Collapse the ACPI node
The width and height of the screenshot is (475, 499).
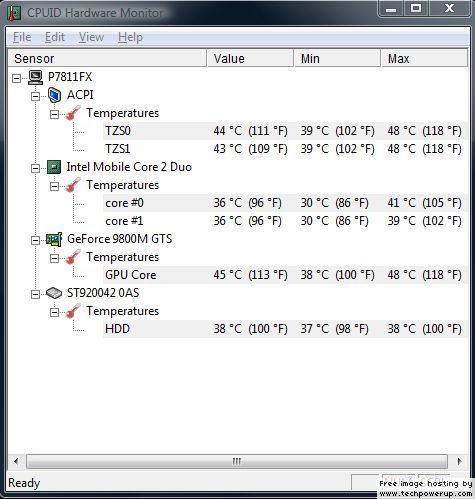[35, 97]
